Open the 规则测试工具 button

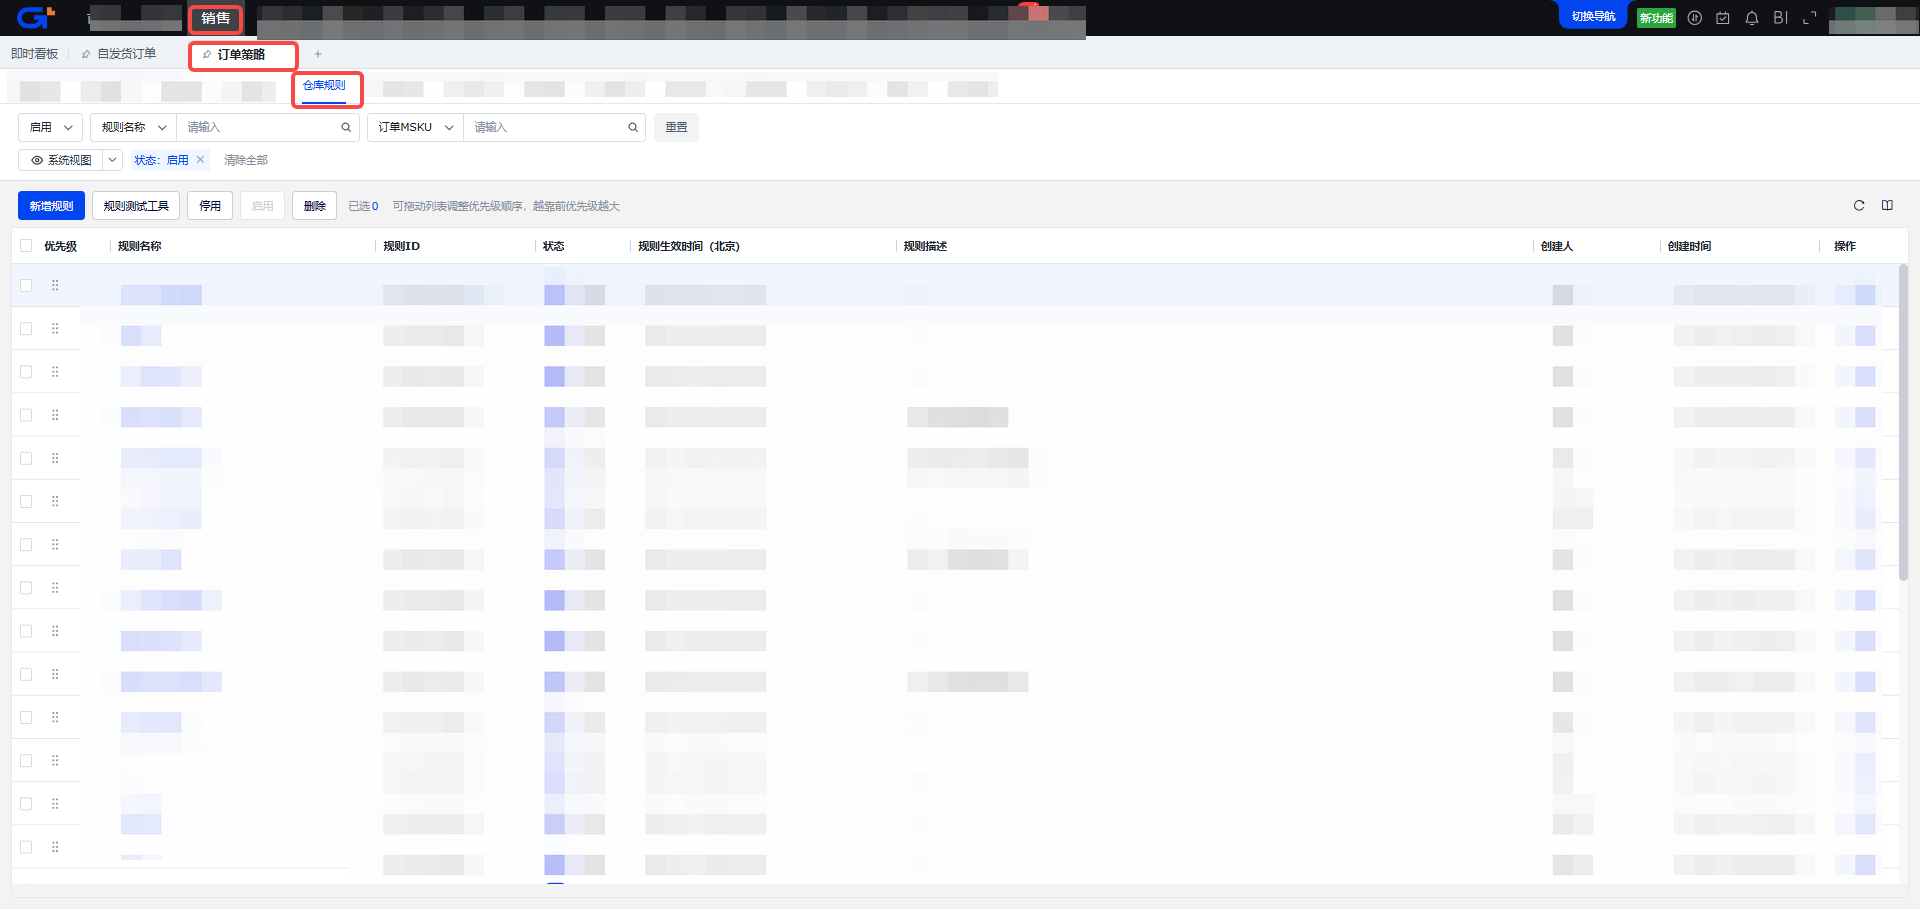tap(136, 206)
